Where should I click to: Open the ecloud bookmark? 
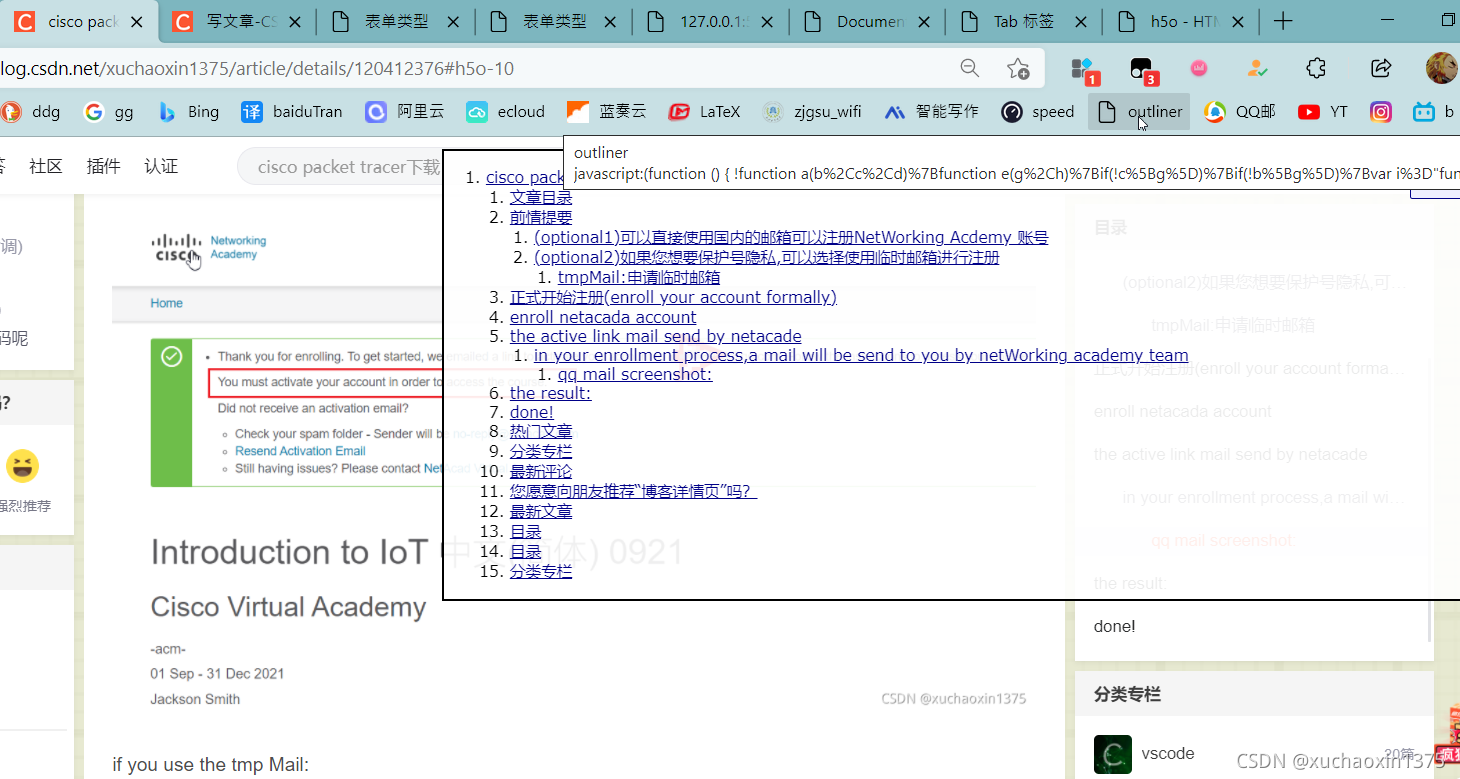pos(506,112)
